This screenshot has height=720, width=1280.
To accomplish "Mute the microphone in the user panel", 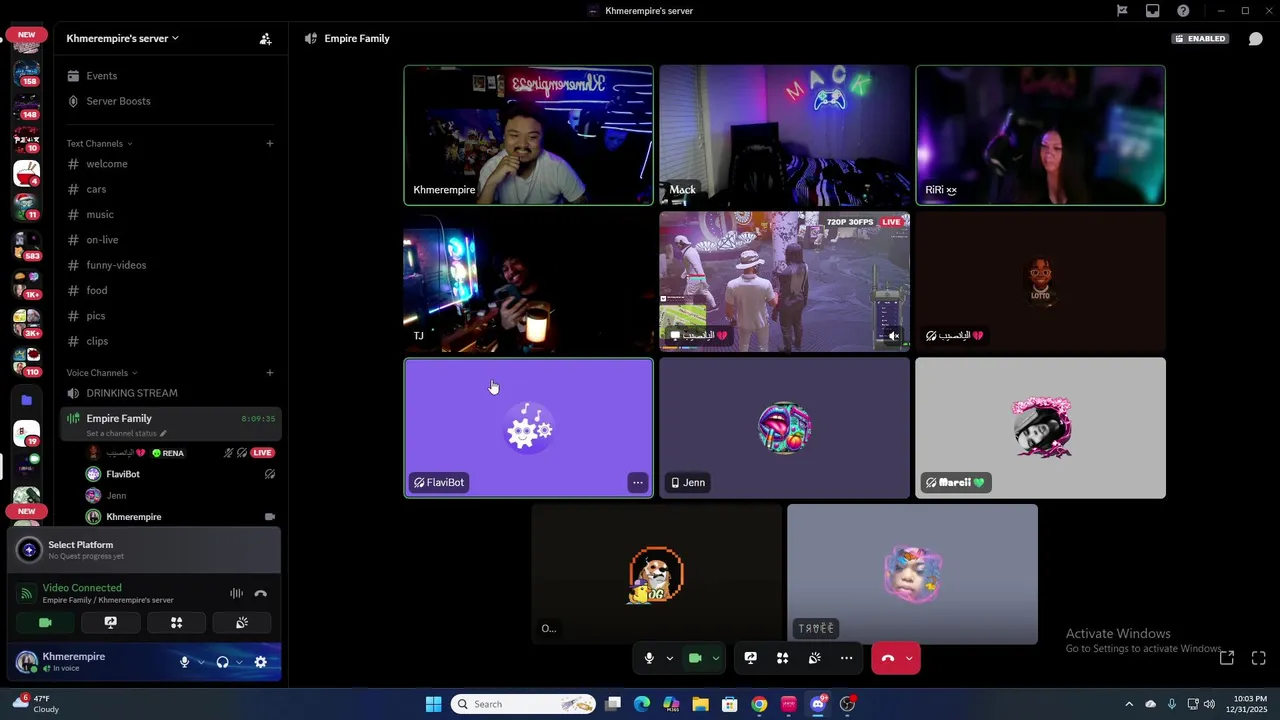I will (x=184, y=662).
